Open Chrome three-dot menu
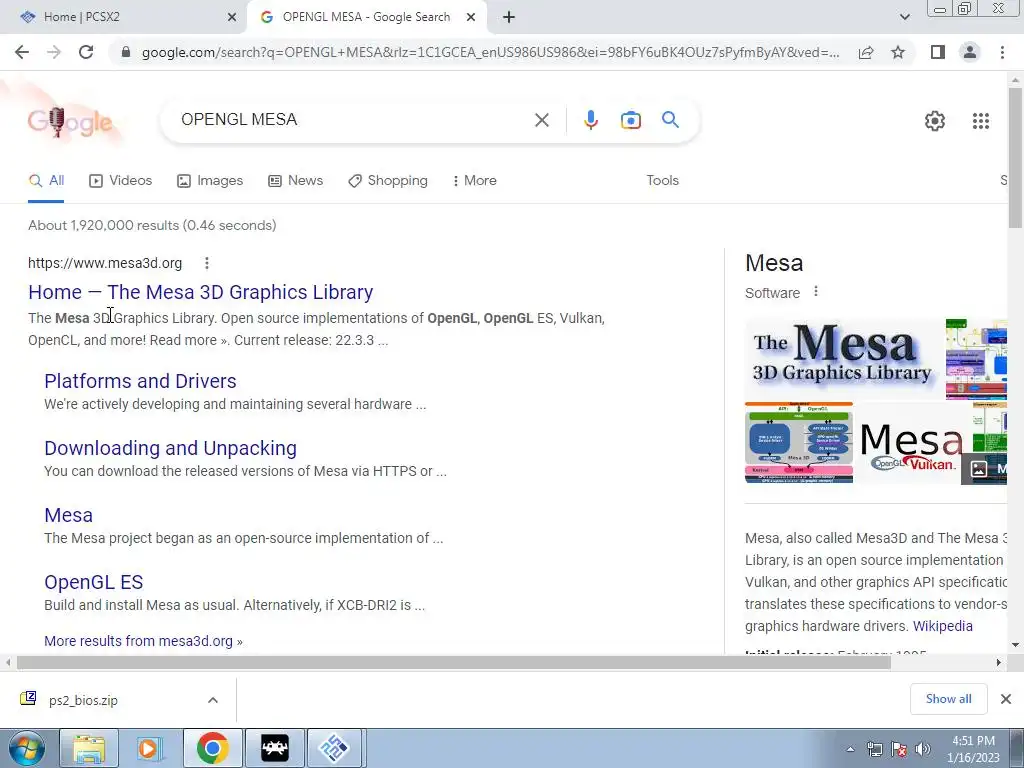Screen dimensions: 1024x768 point(1002,52)
